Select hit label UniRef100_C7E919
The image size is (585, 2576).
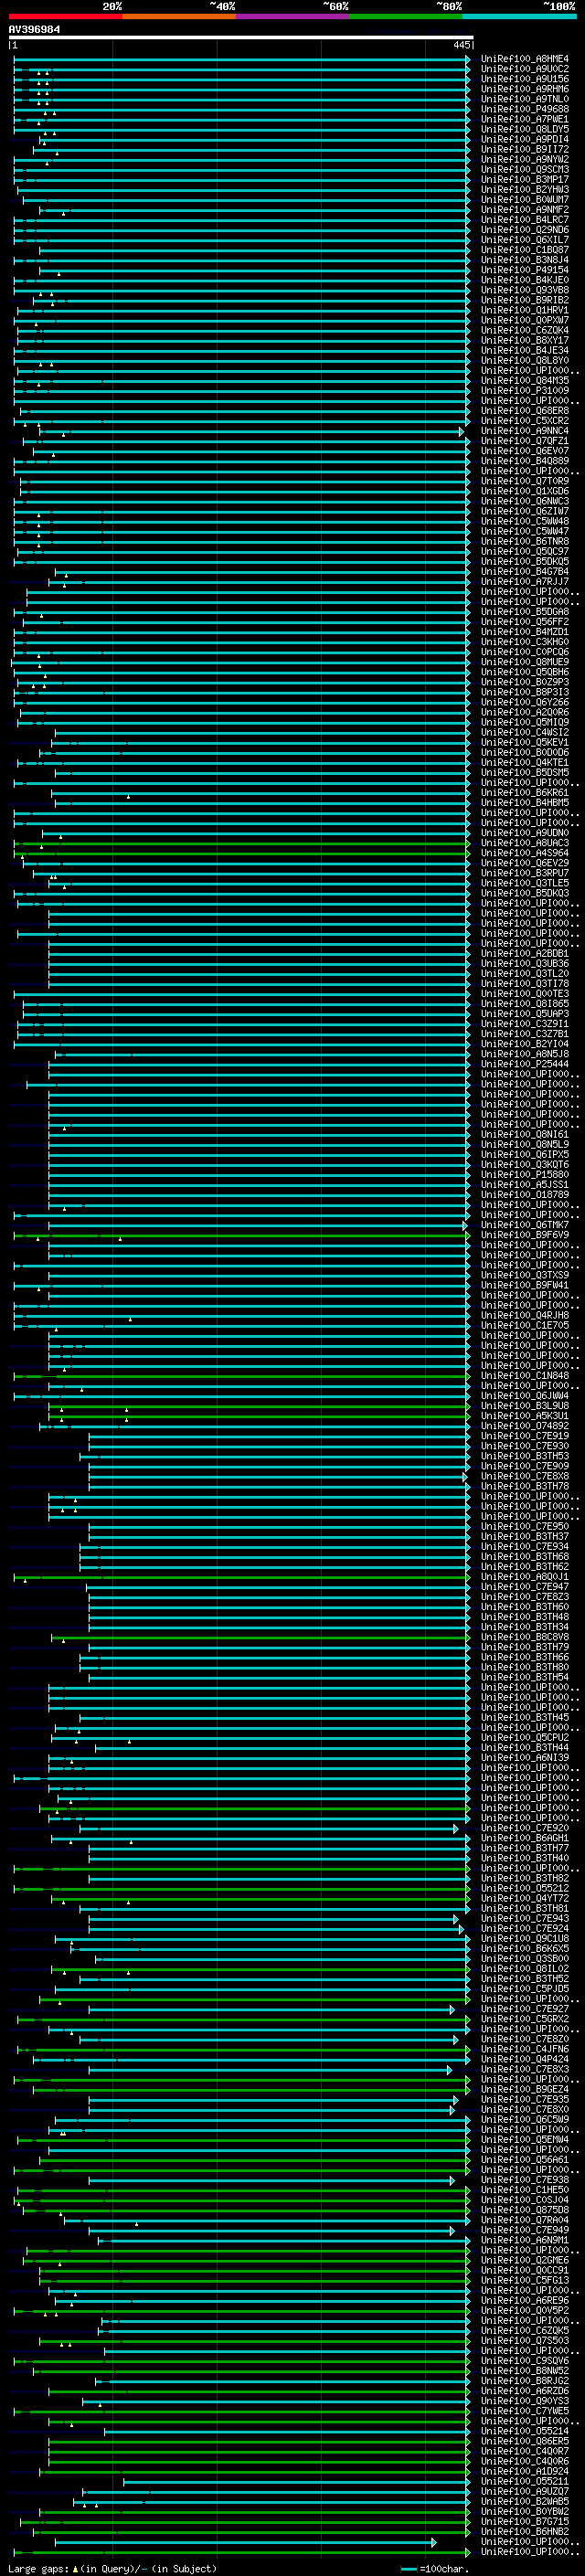click(x=525, y=1437)
